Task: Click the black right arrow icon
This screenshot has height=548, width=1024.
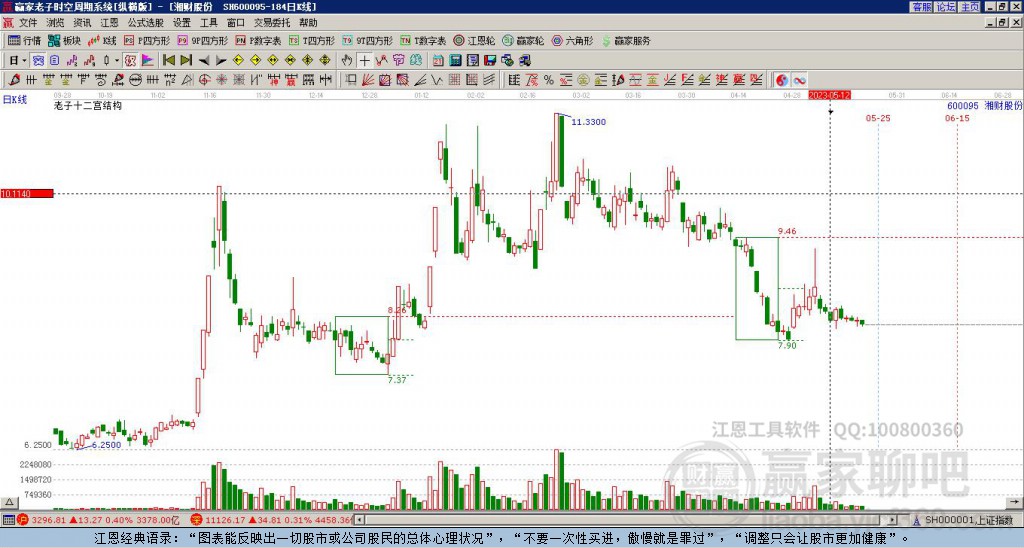Action: click(x=221, y=61)
